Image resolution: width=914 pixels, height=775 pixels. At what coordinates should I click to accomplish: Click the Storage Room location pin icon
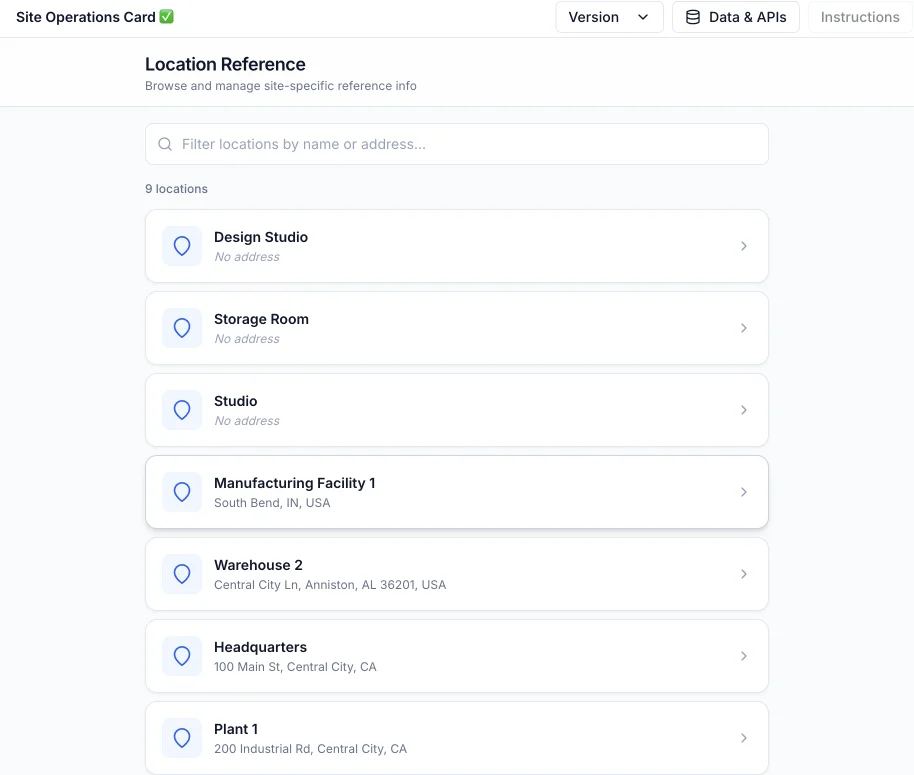point(182,328)
